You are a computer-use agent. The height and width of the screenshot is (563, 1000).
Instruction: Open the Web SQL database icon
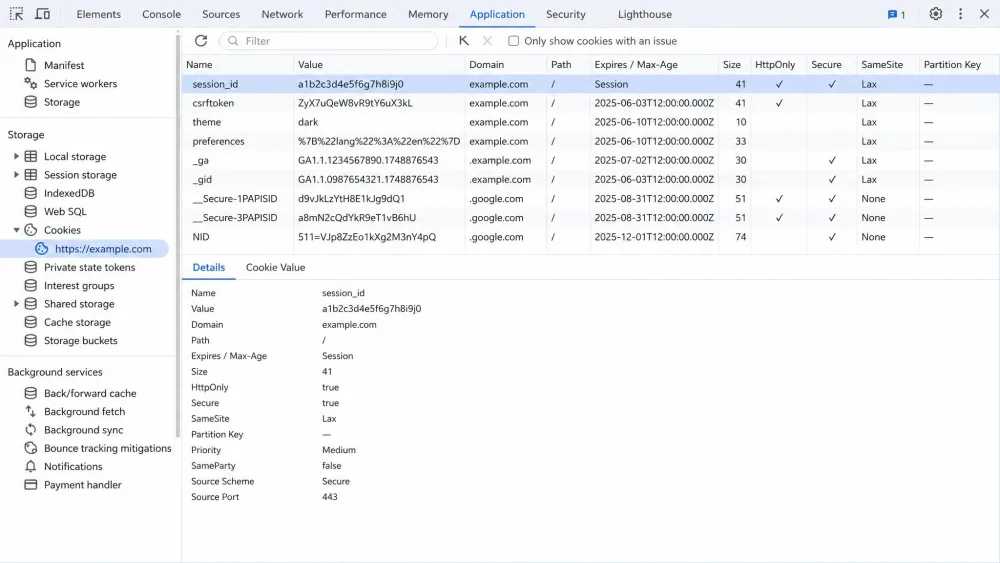31,212
